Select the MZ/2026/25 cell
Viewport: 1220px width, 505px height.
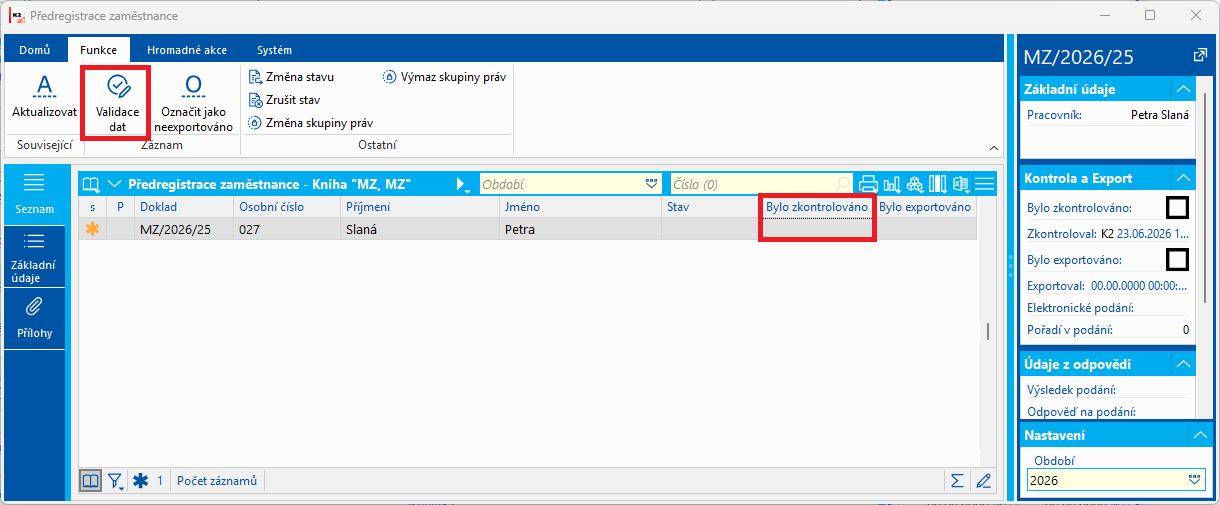pos(184,229)
